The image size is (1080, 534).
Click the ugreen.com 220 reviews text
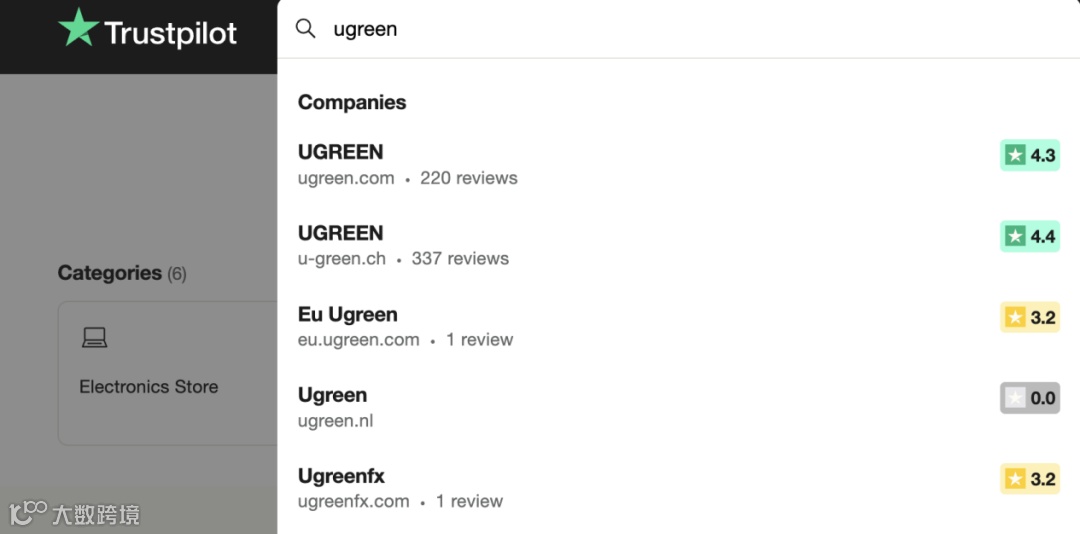click(408, 178)
